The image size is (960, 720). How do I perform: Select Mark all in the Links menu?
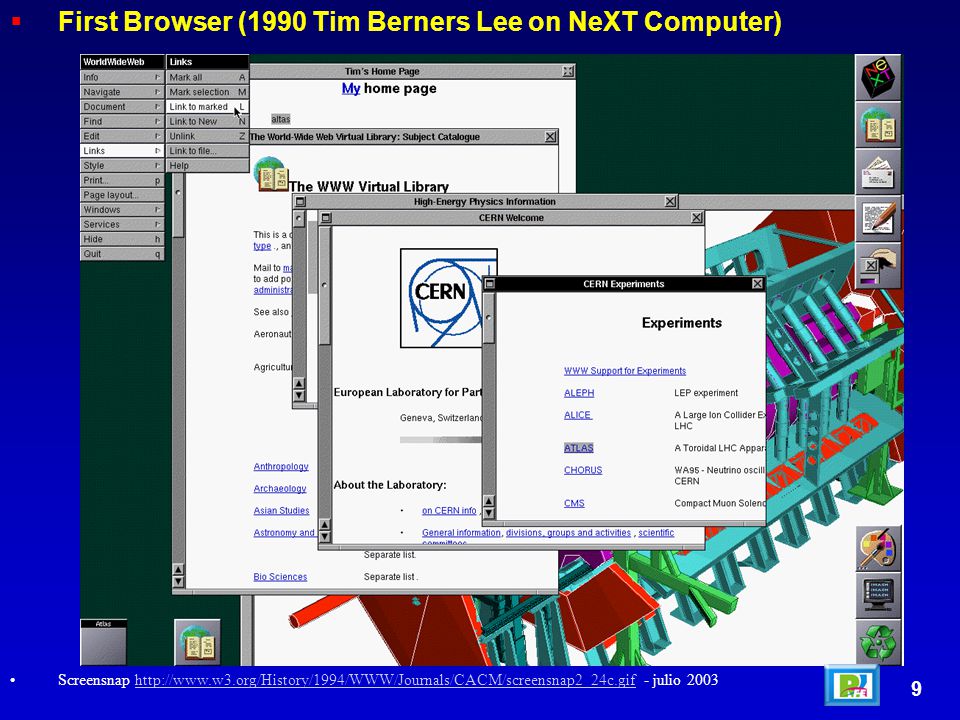click(x=208, y=77)
